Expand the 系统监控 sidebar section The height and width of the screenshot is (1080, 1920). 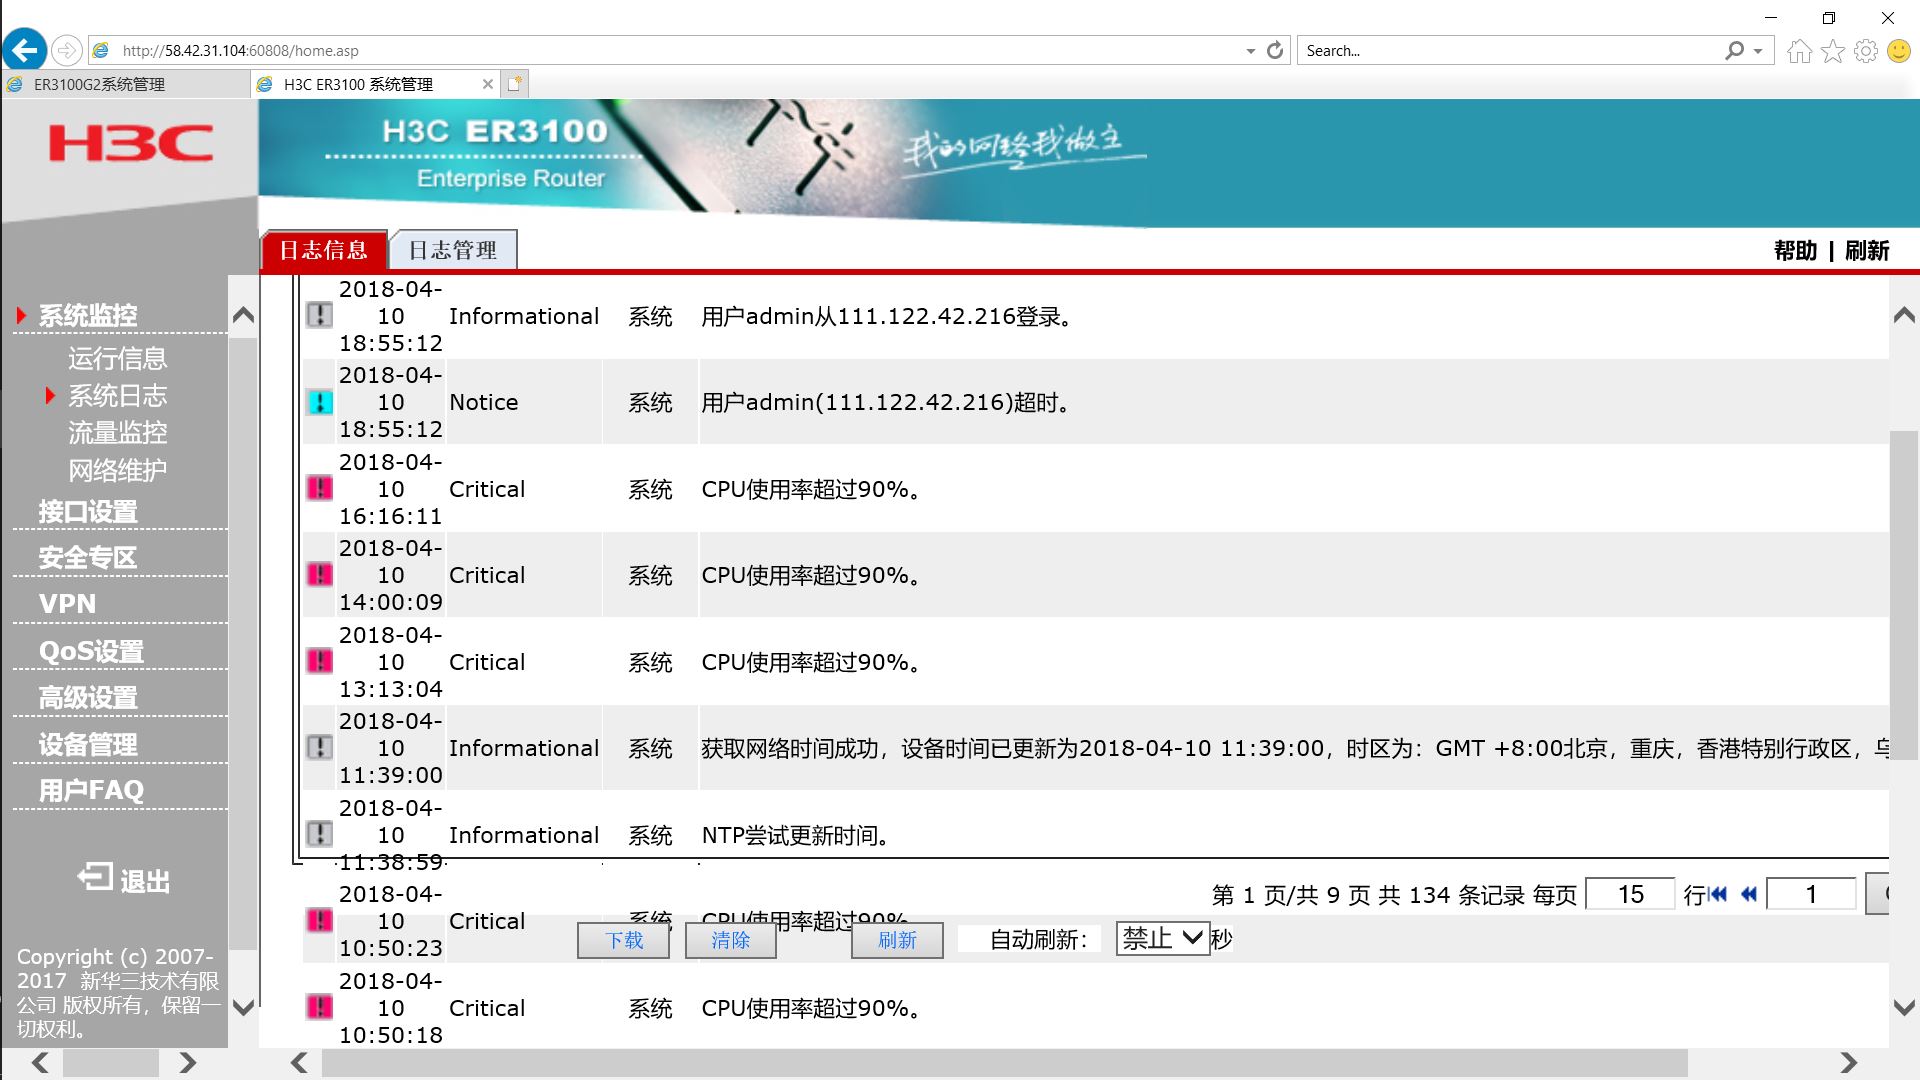pyautogui.click(x=88, y=316)
